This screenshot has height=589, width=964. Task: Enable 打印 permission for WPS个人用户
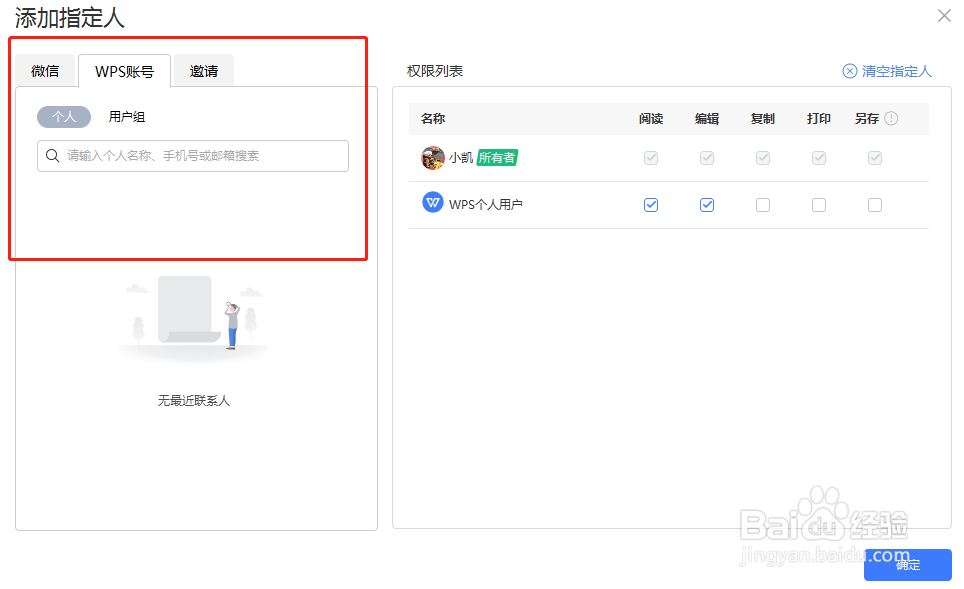pos(819,204)
